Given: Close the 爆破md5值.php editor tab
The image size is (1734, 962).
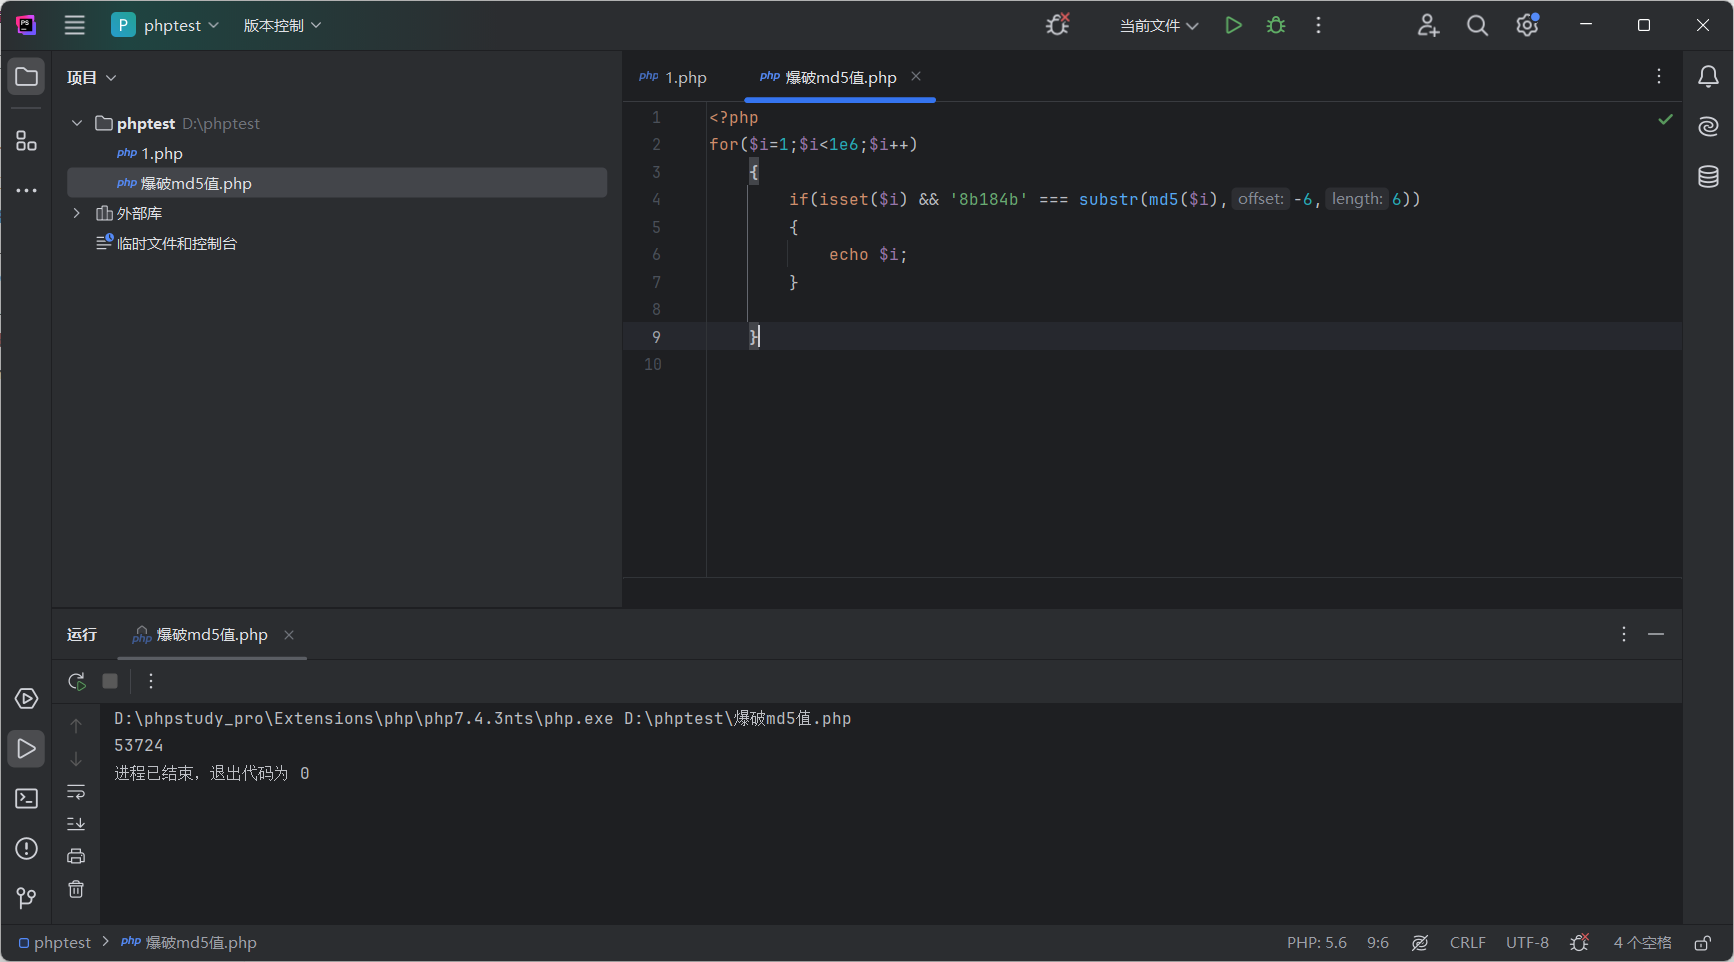Looking at the screenshot, I should pyautogui.click(x=916, y=76).
